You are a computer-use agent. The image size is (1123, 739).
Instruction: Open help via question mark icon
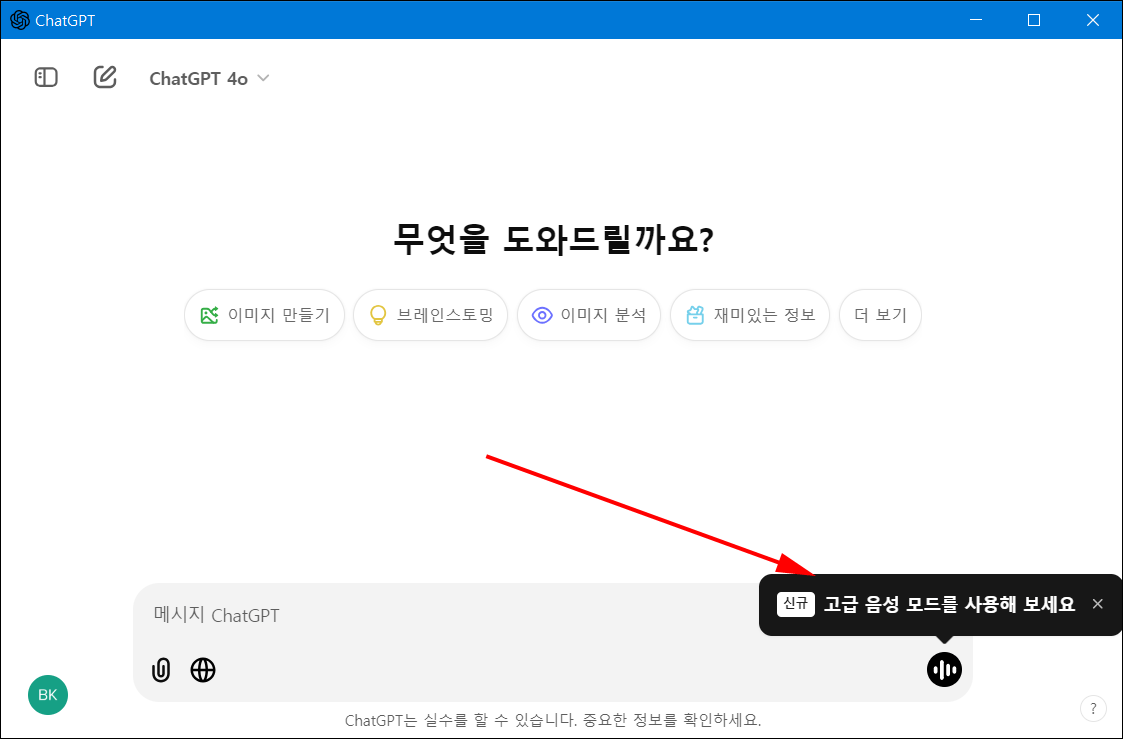click(1093, 709)
